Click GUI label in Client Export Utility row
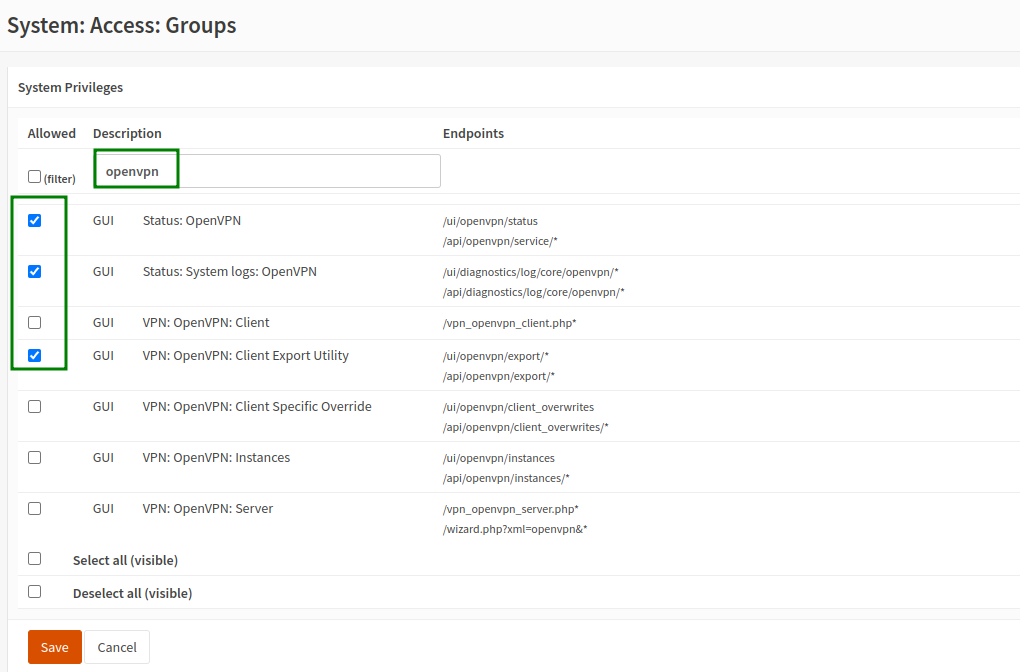The width and height of the screenshot is (1020, 672). pyautogui.click(x=103, y=355)
